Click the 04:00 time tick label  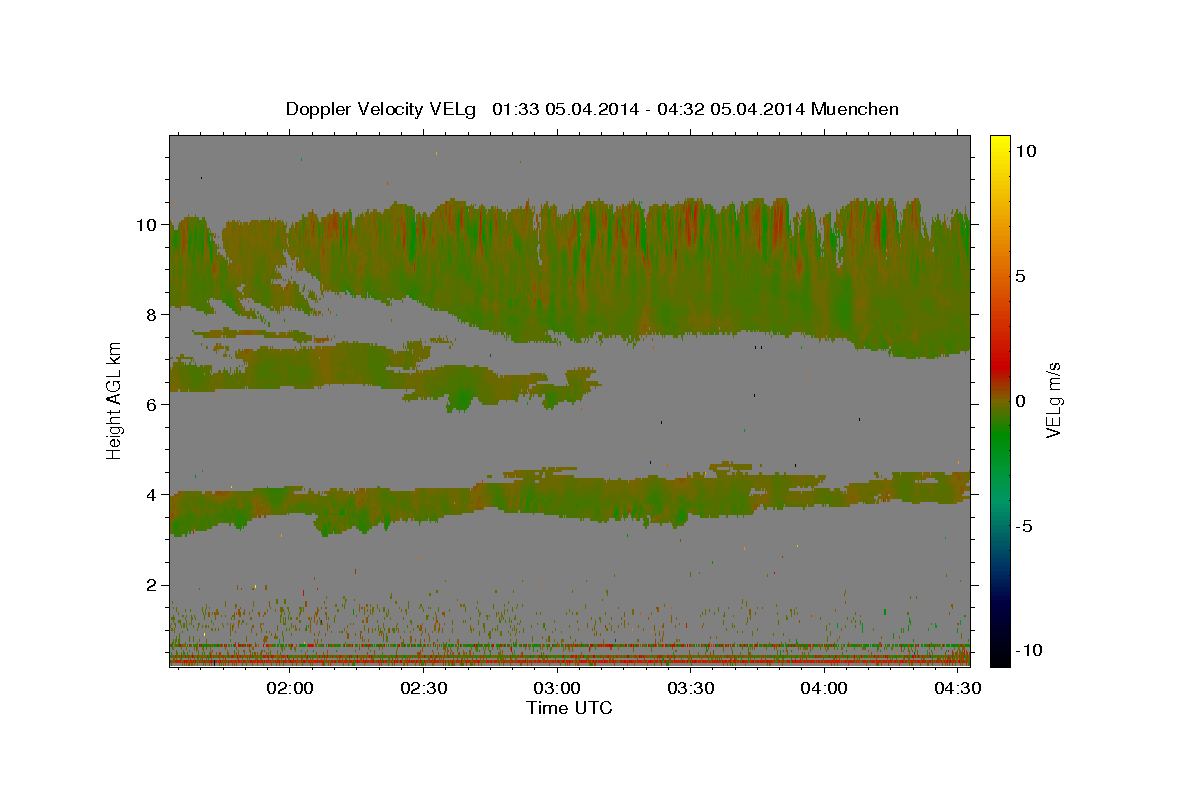(824, 689)
